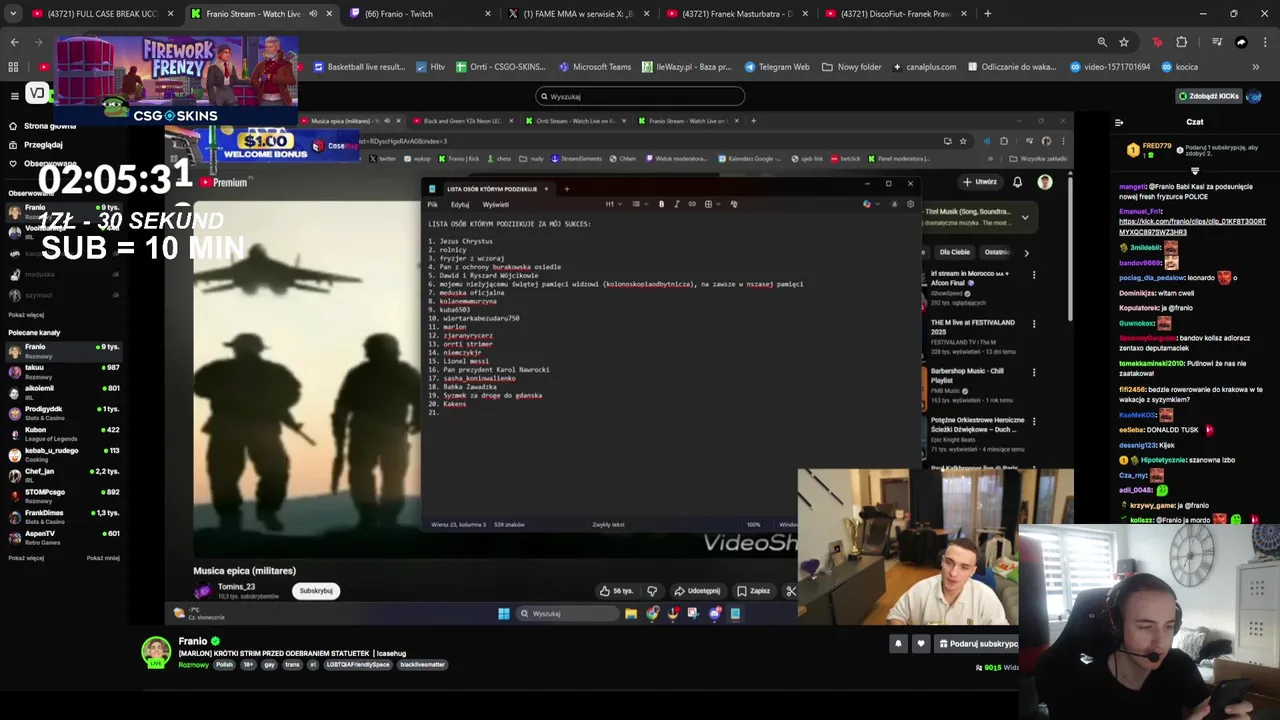Open Nowy folder bookmarks folder
The height and width of the screenshot is (720, 1280).
click(x=852, y=67)
